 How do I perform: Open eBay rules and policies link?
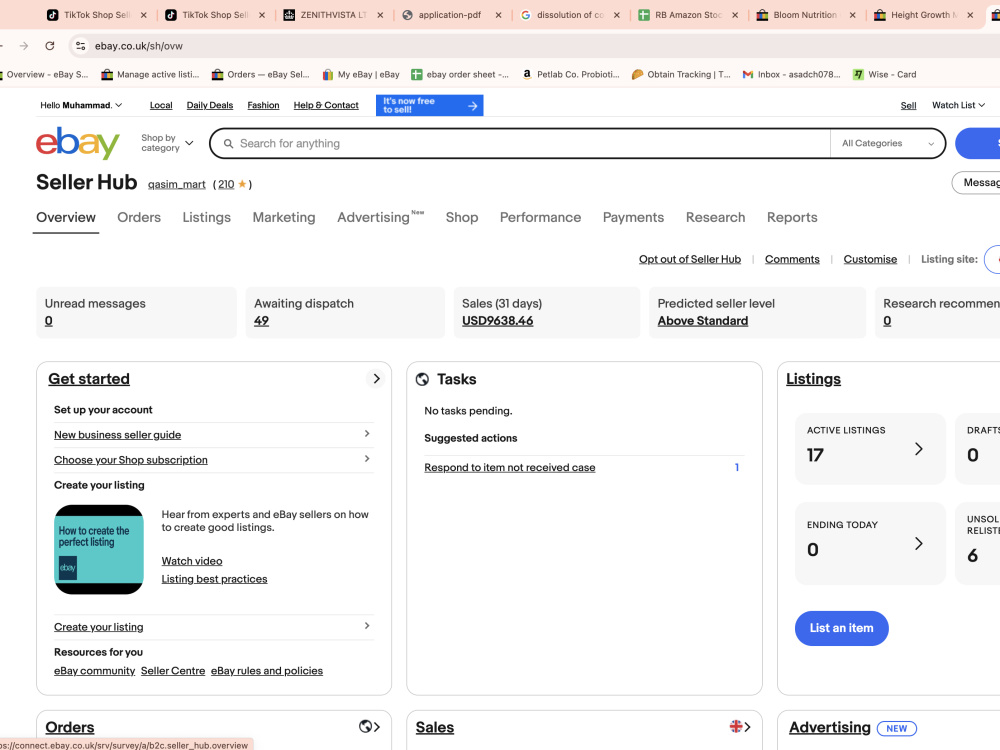[x=267, y=671]
